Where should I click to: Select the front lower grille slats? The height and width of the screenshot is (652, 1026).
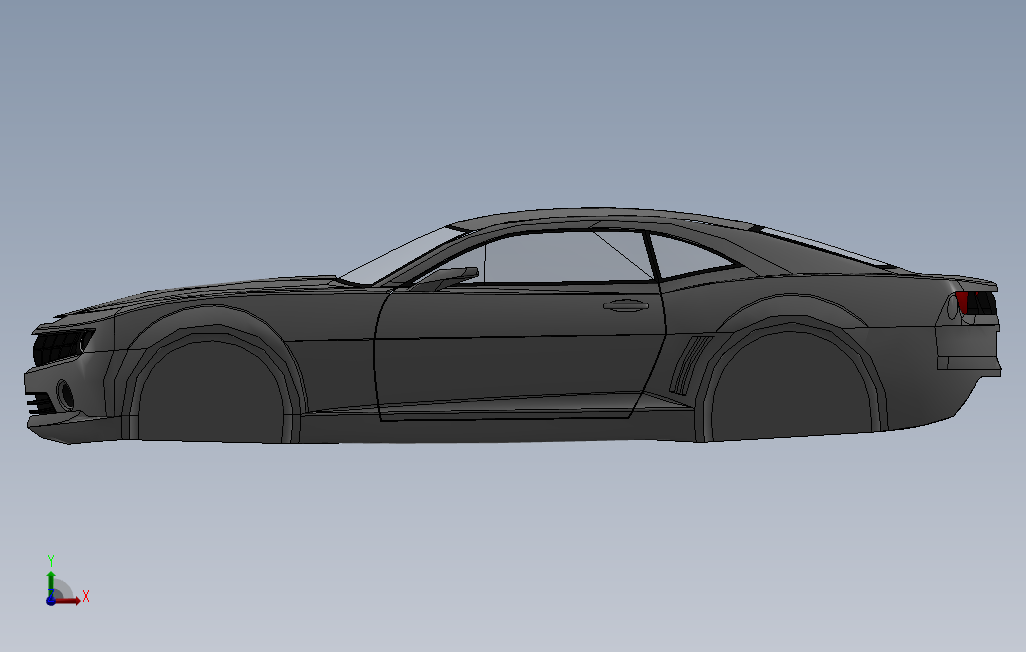[x=41, y=401]
